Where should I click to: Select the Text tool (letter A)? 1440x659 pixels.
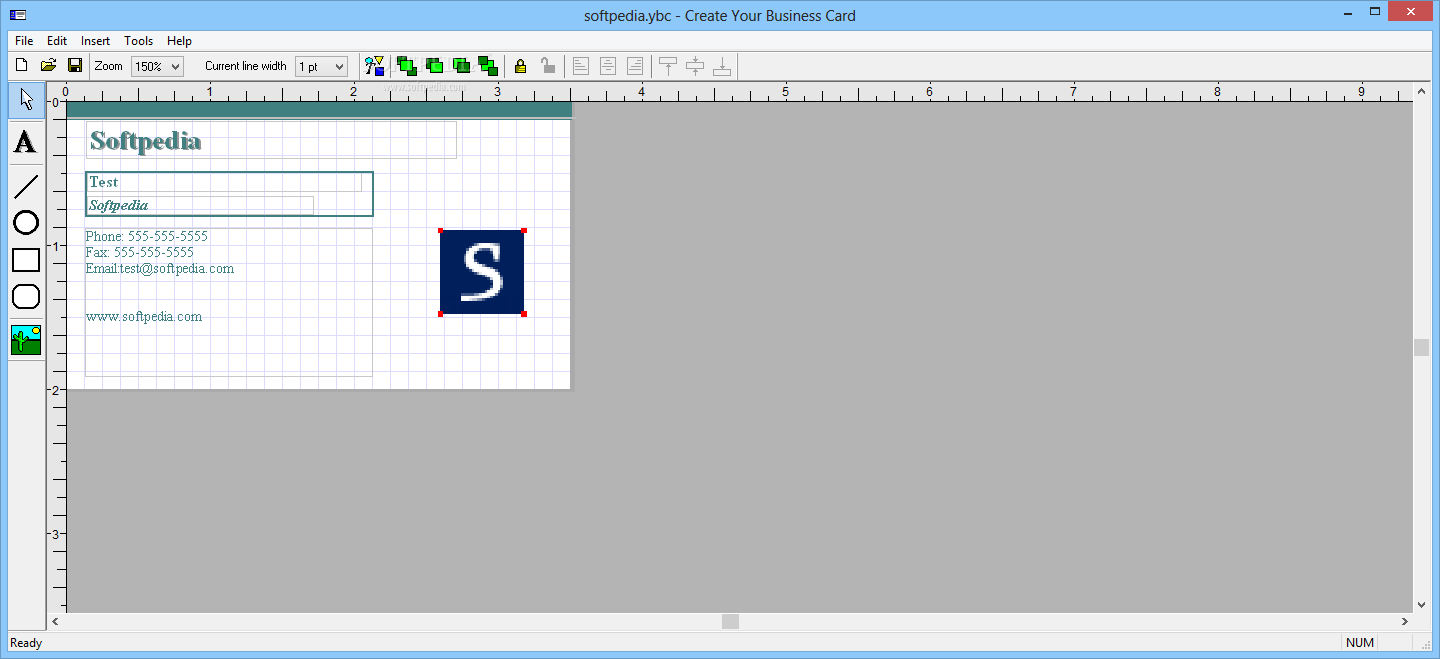[26, 142]
